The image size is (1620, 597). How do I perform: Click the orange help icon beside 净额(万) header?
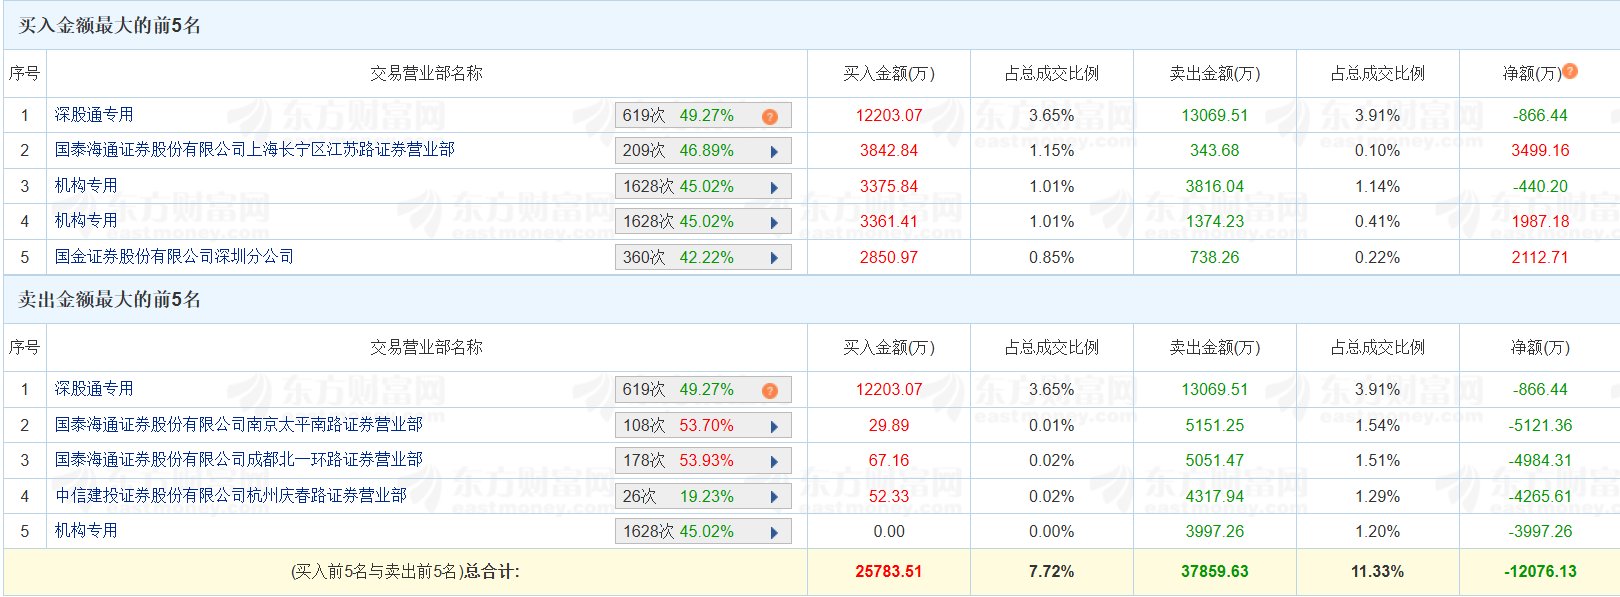(1570, 71)
